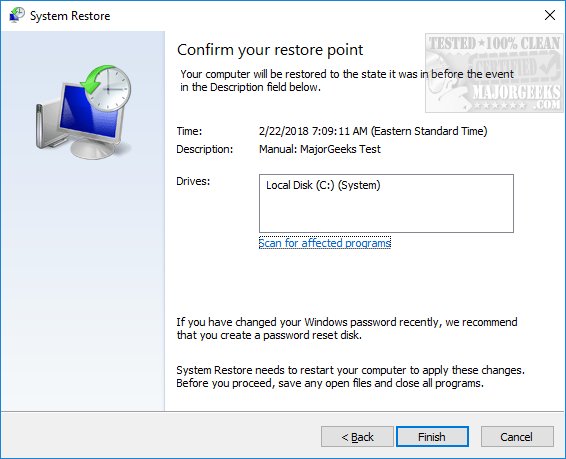Click the Finish button
The width and height of the screenshot is (566, 459).
432,437
